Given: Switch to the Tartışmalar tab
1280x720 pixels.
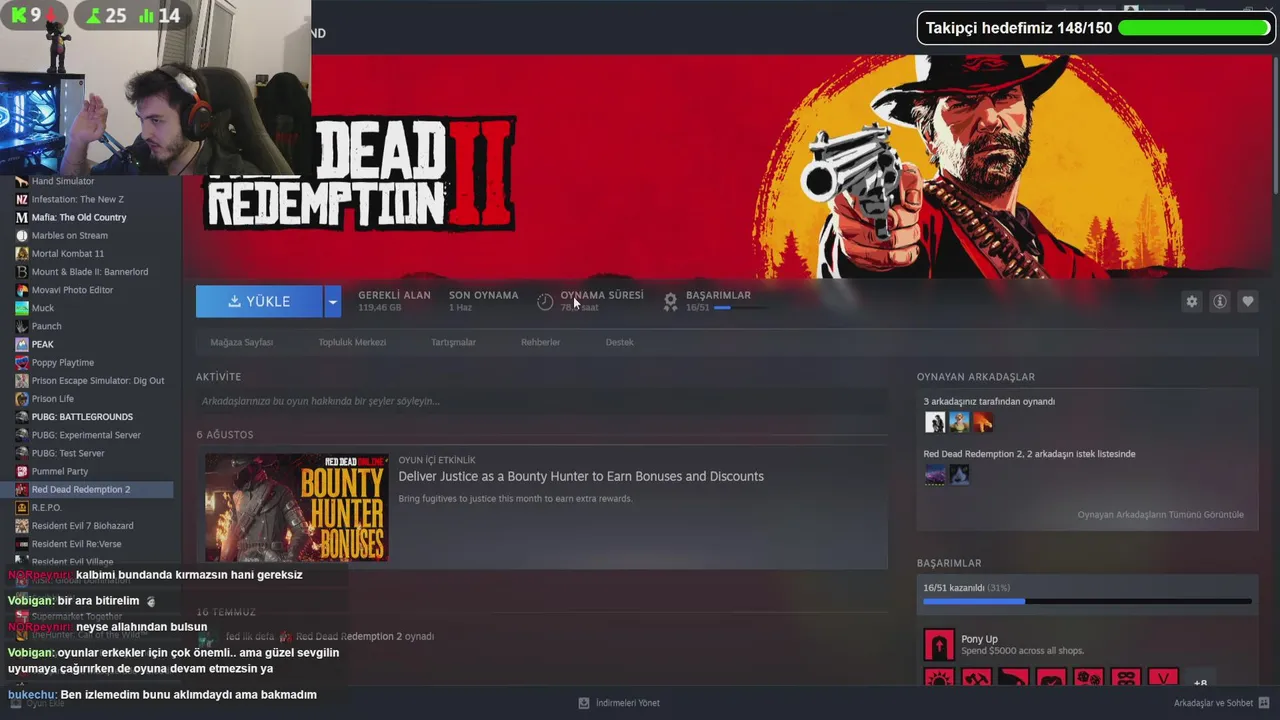Looking at the screenshot, I should coord(453,342).
